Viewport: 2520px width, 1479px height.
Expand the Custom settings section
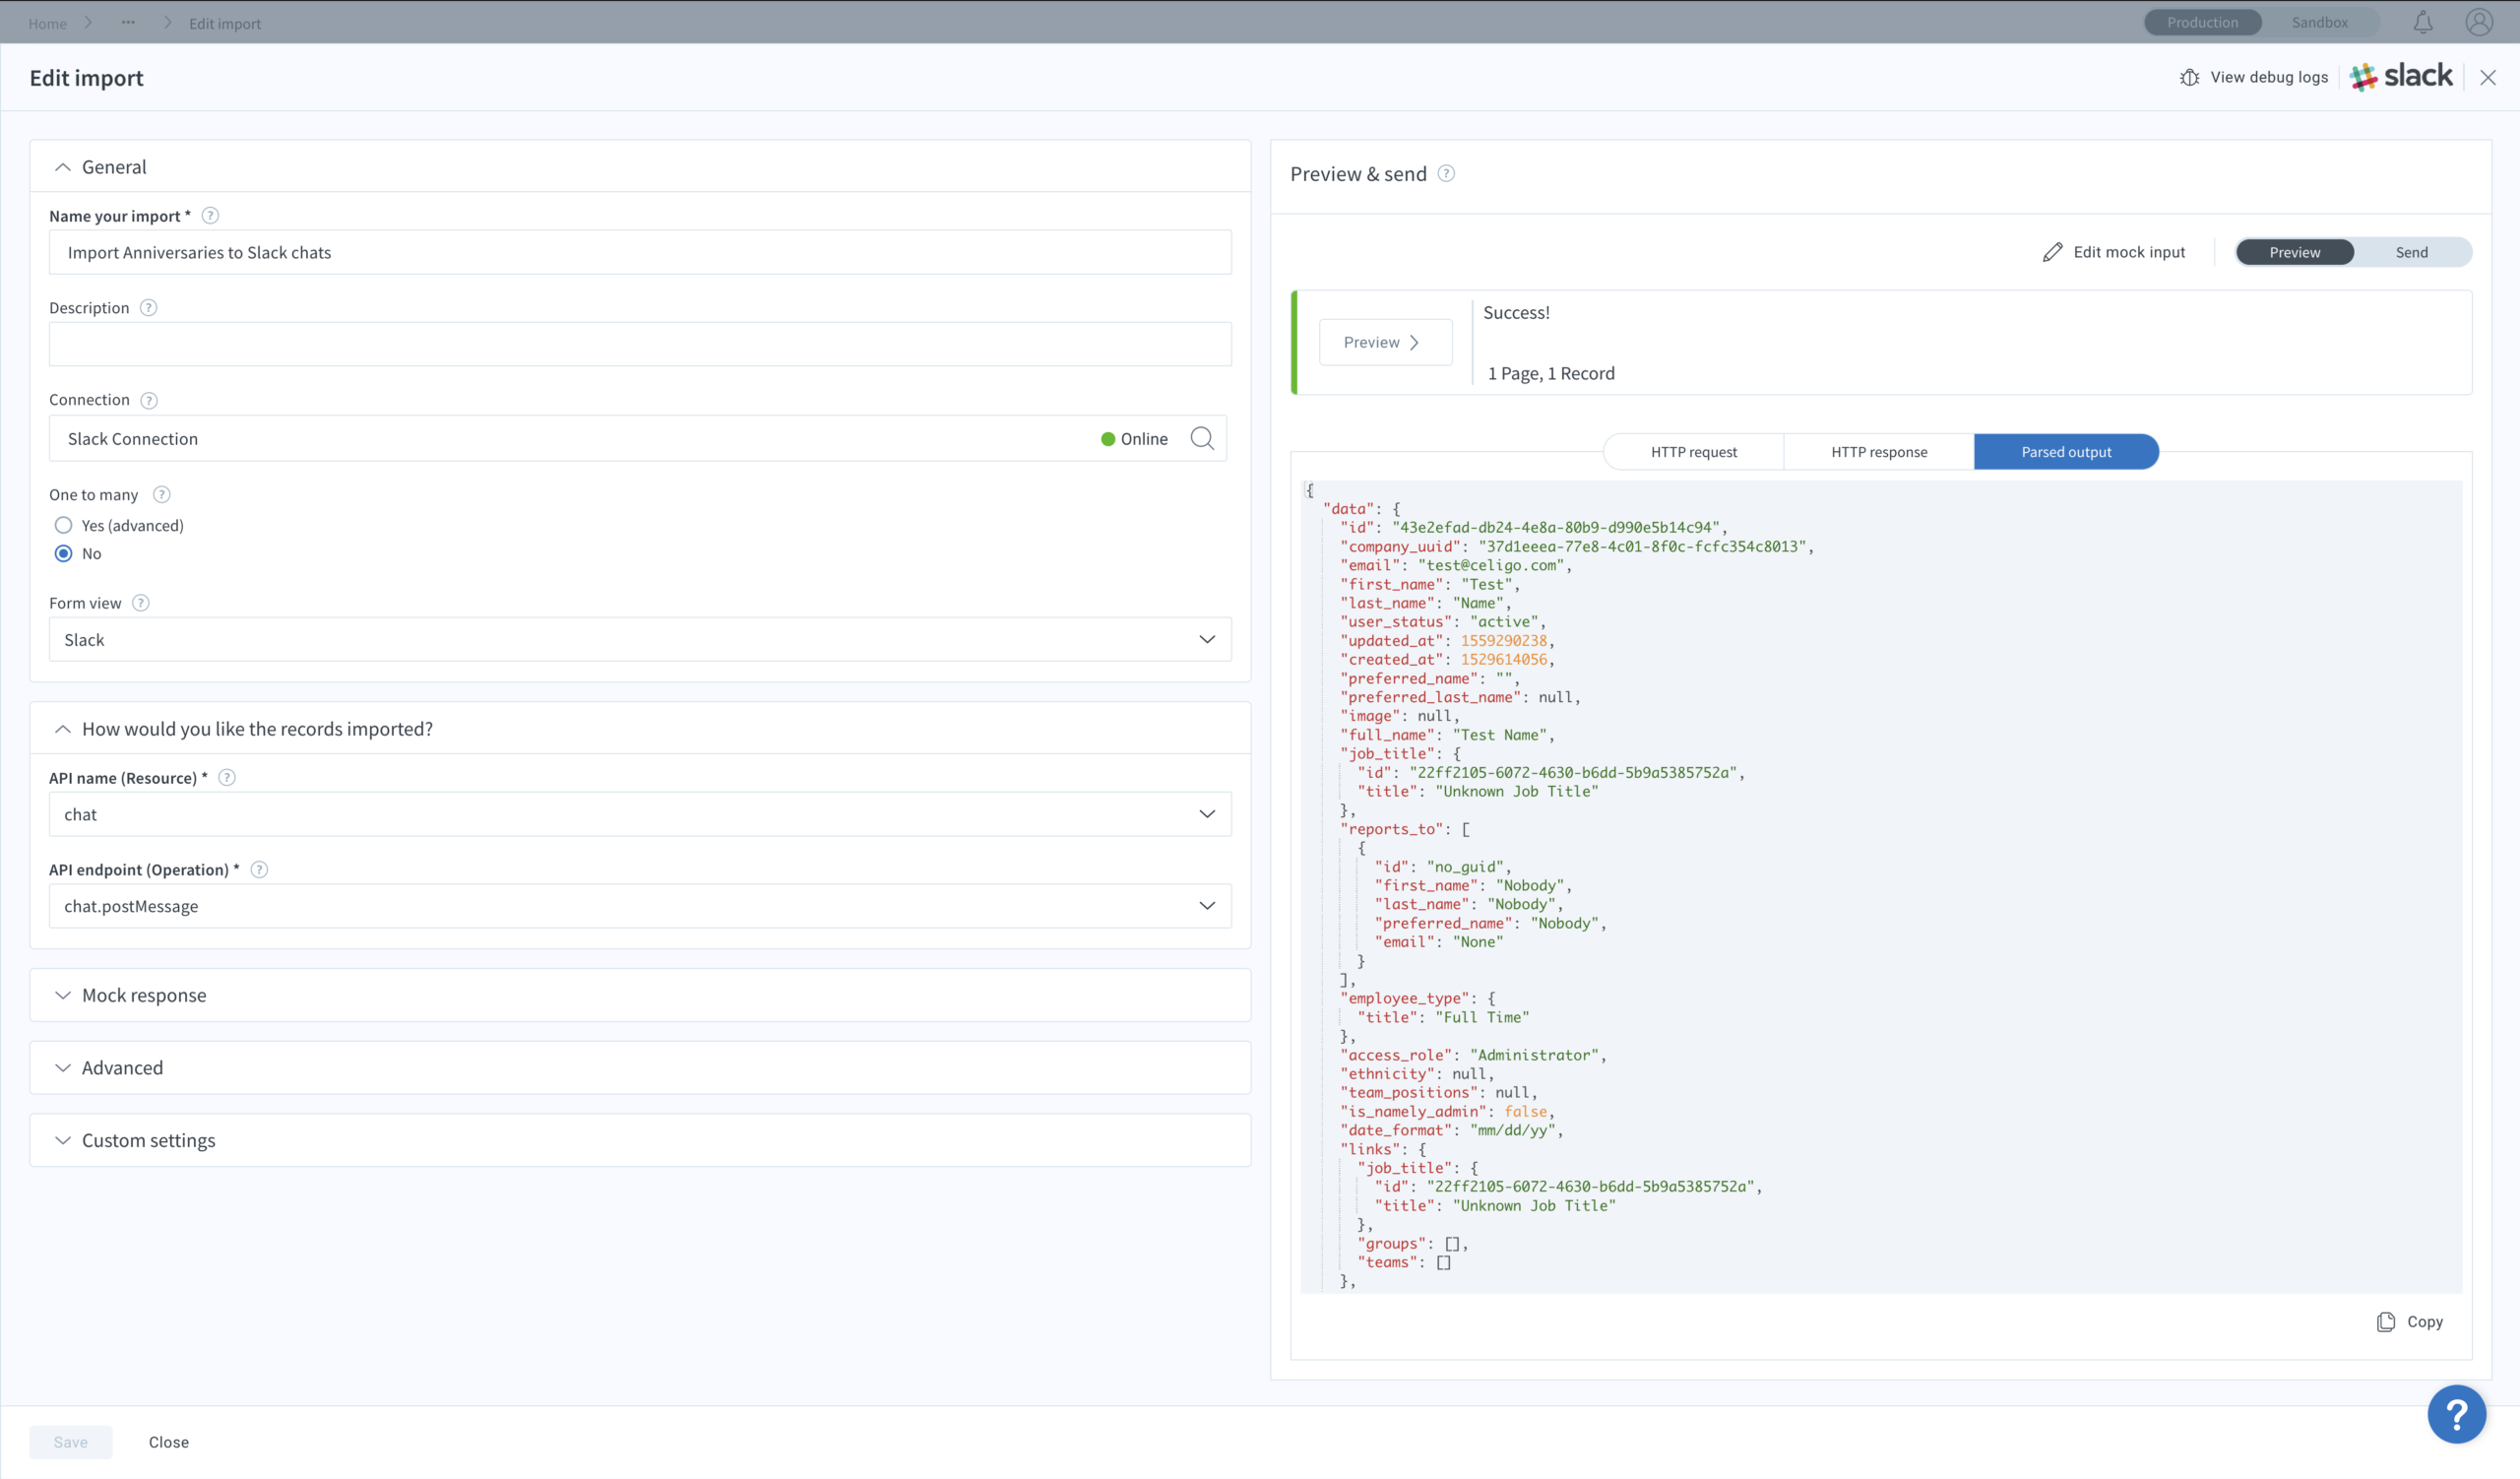640,1140
